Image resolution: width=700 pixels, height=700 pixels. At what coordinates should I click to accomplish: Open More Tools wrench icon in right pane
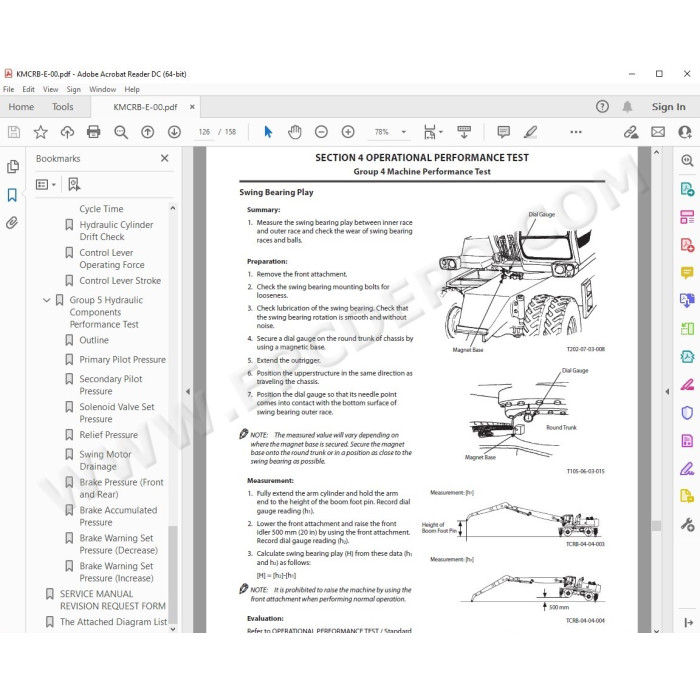(x=687, y=524)
